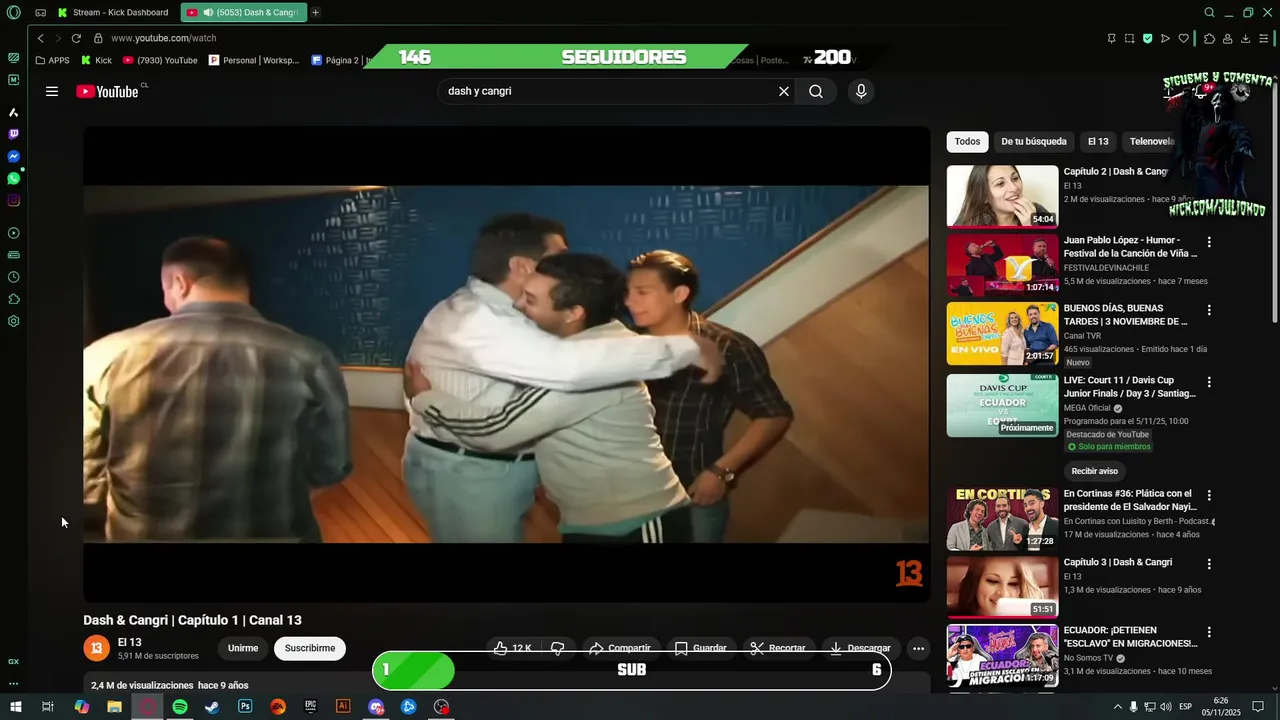Screen dimensions: 1280x720
Task: Open the toolbar extensions cube icon
Action: tap(1209, 38)
